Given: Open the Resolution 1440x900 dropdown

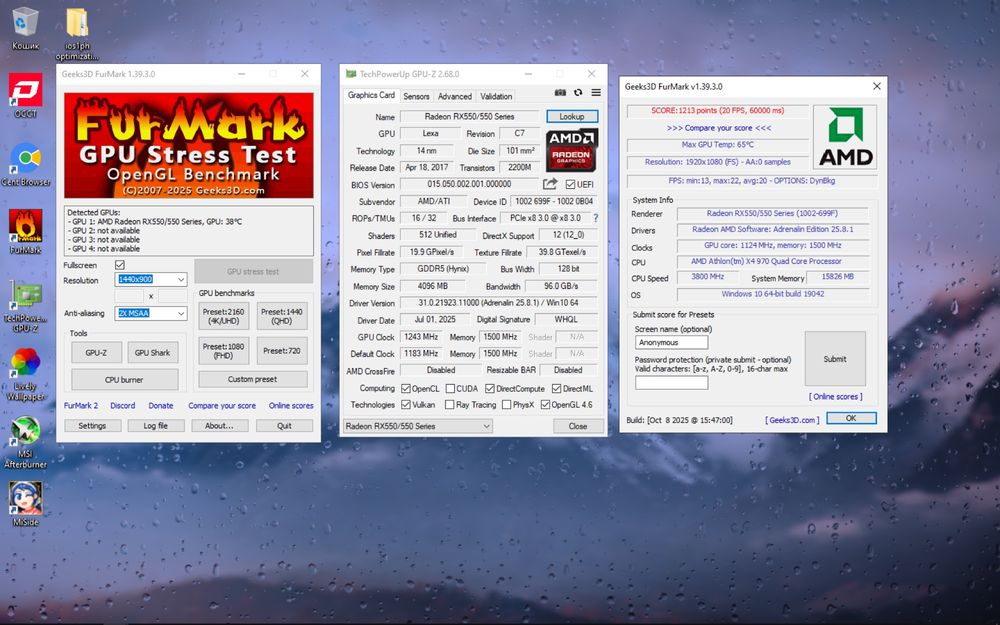Looking at the screenshot, I should click(151, 279).
